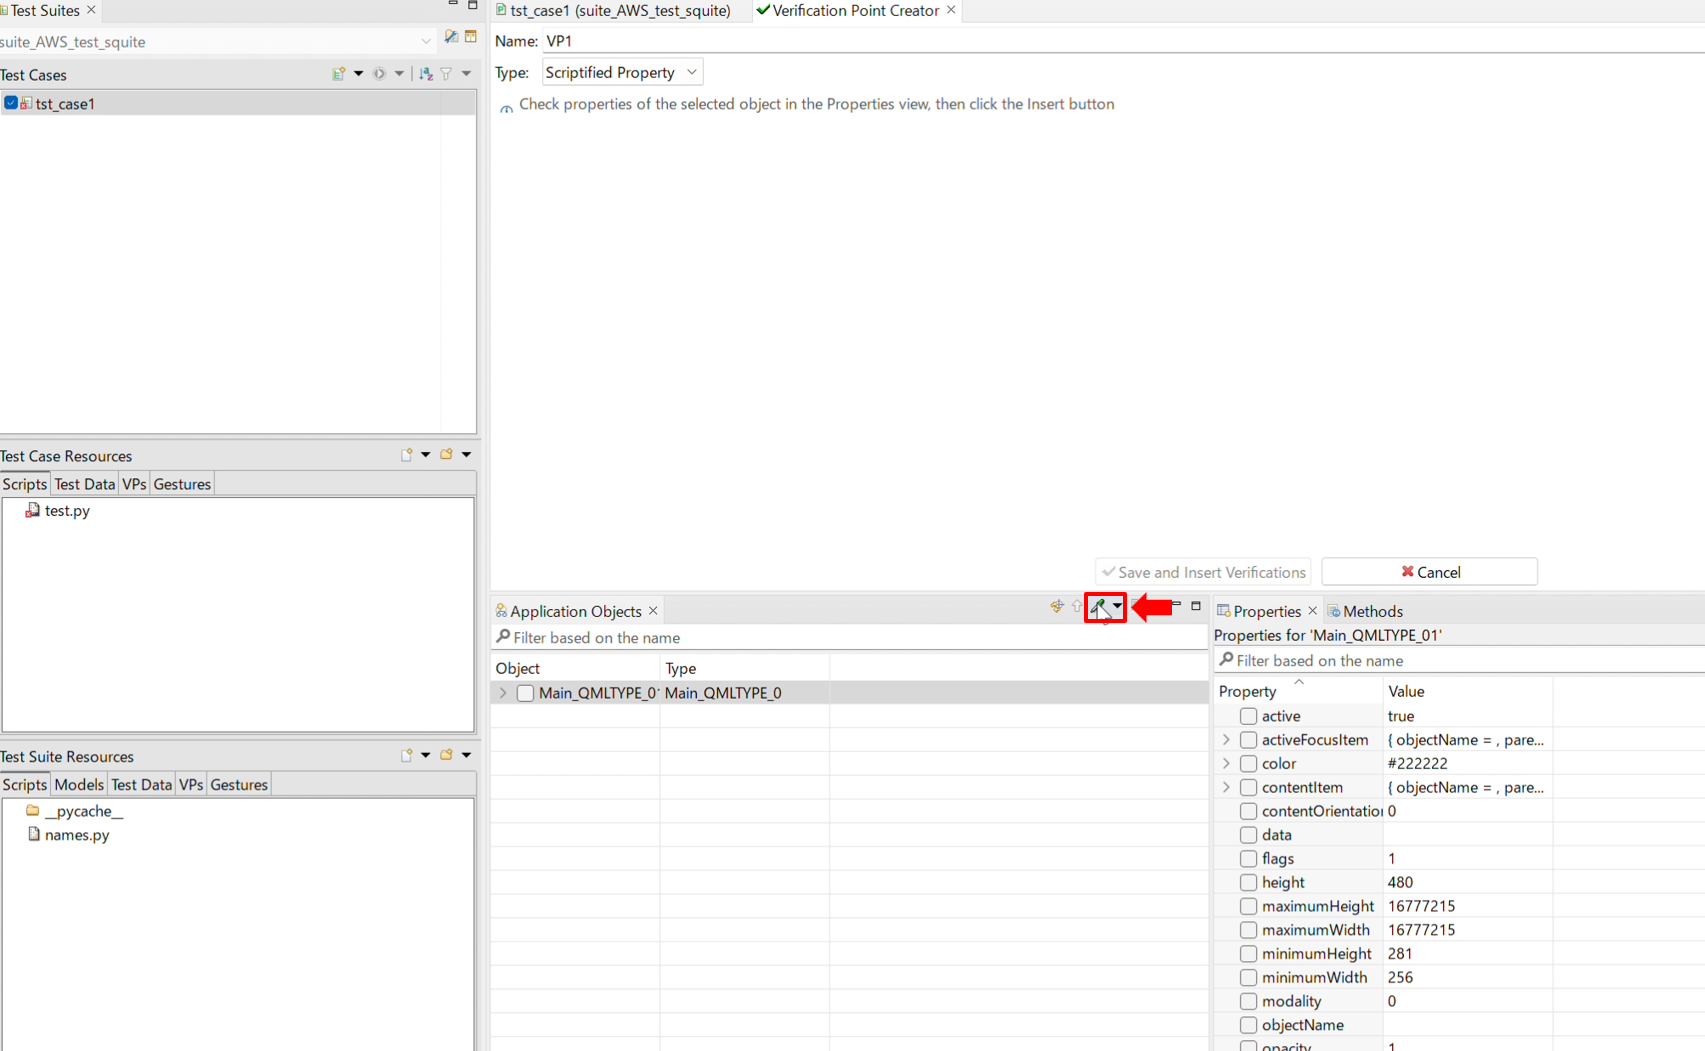Tick the Main_QMLTYPE_0 object checkbox
The height and width of the screenshot is (1051, 1705).
coord(525,693)
